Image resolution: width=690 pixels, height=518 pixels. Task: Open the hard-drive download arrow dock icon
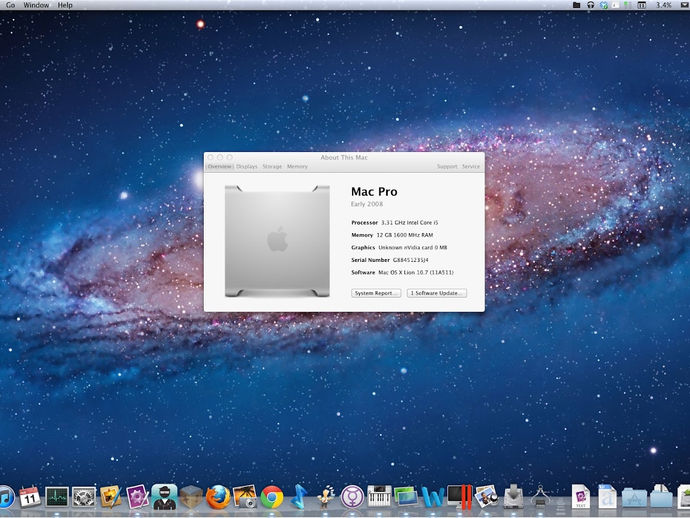(x=513, y=497)
